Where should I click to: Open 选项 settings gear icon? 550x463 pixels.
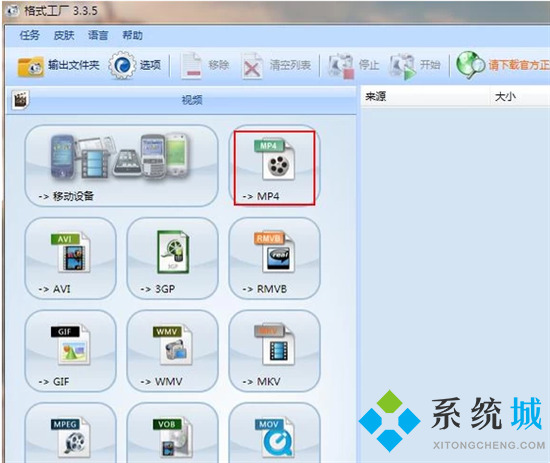[x=121, y=65]
